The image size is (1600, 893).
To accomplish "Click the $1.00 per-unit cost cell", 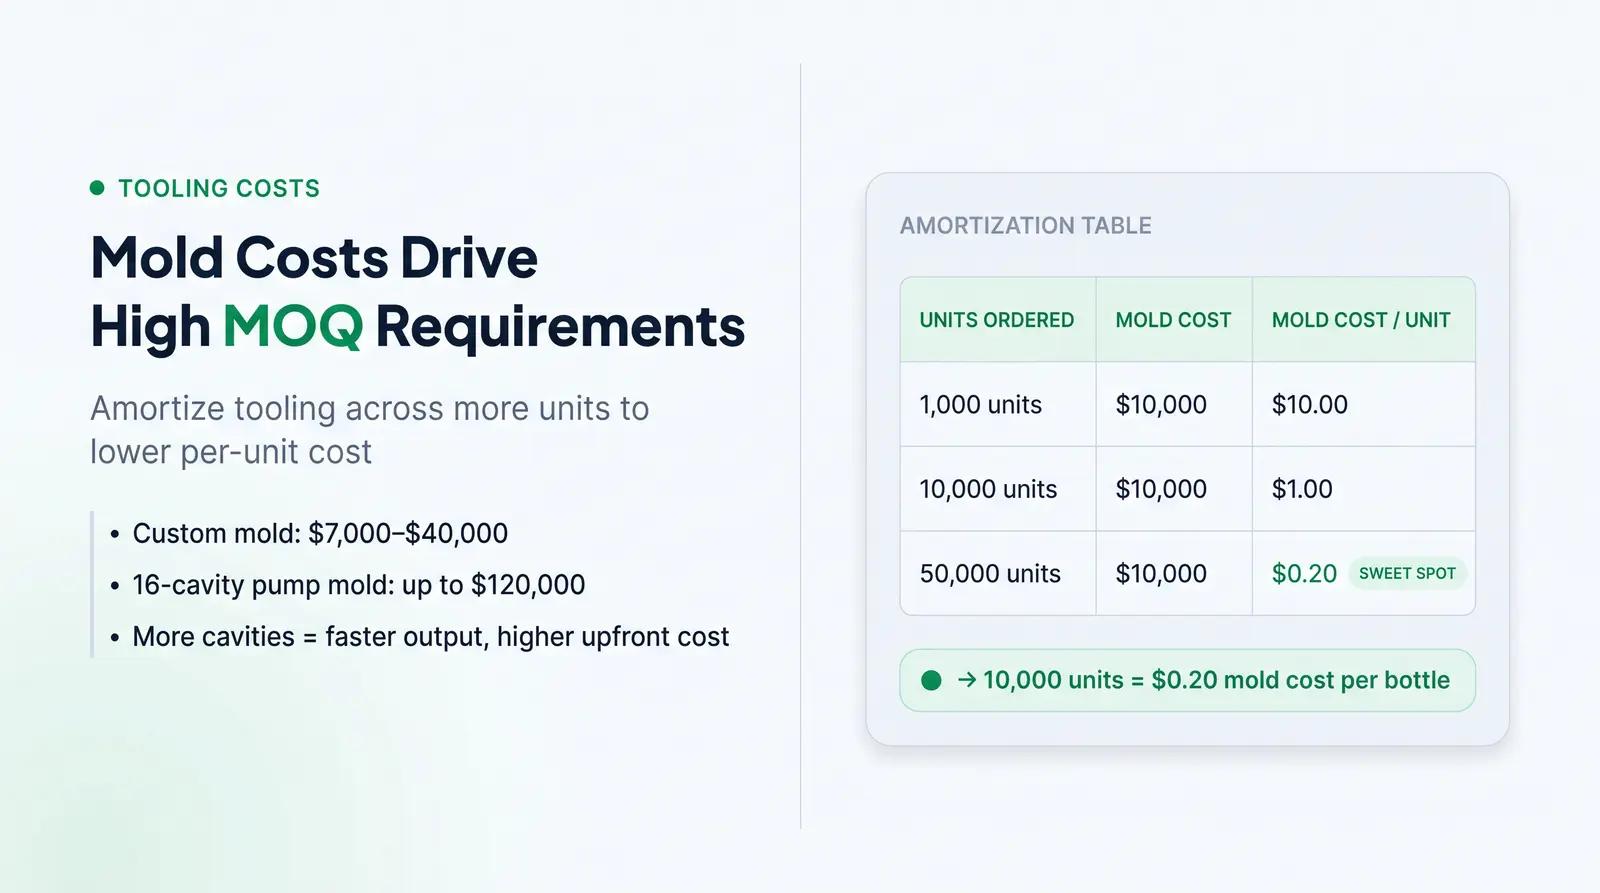I will click(1363, 489).
